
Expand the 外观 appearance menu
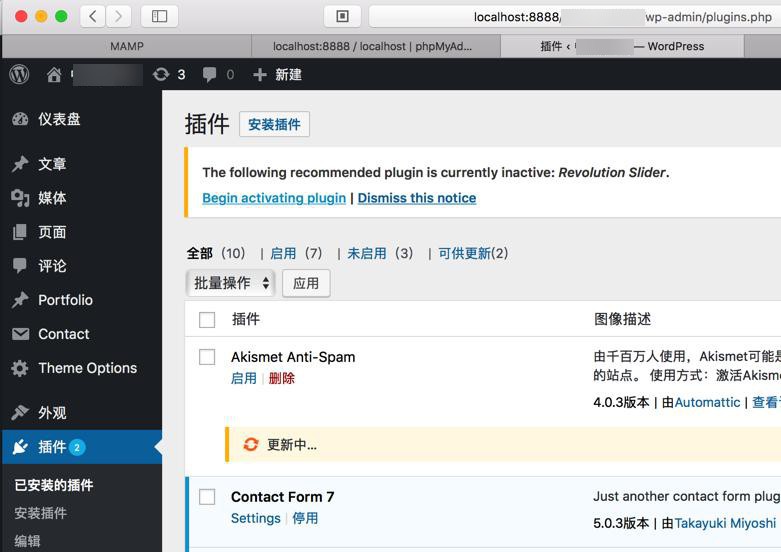pyautogui.click(x=52, y=412)
